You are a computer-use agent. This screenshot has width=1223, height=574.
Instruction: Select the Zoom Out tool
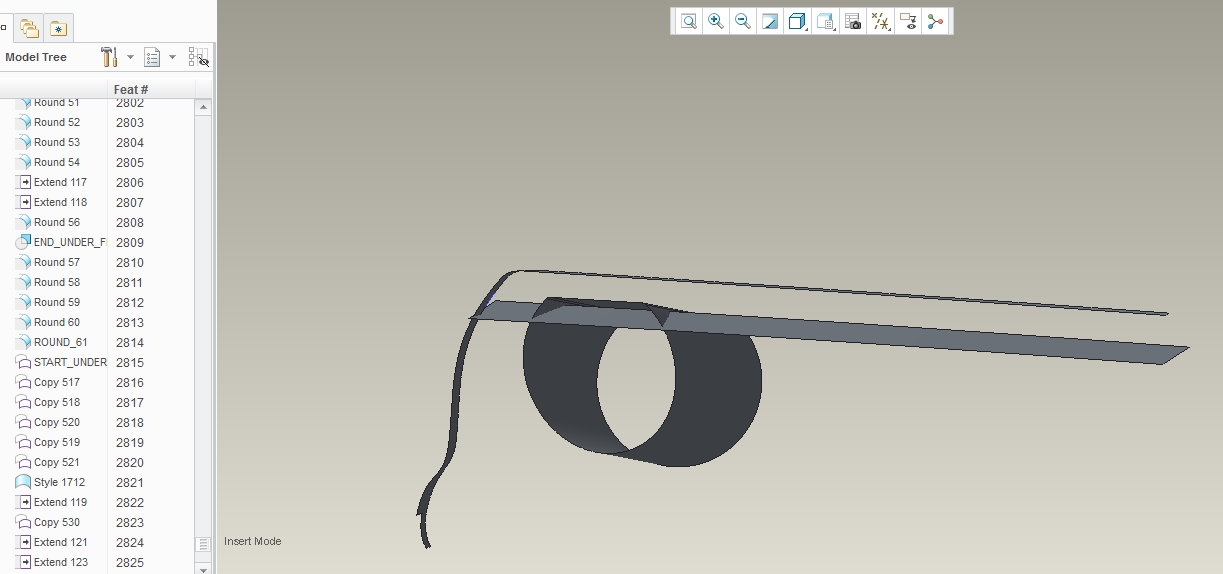(x=743, y=21)
